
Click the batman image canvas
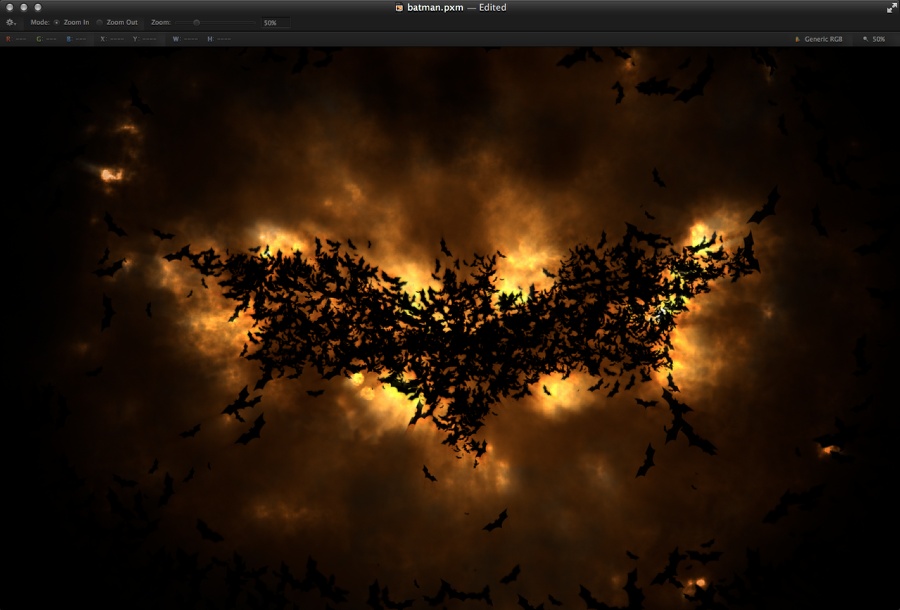click(450, 328)
